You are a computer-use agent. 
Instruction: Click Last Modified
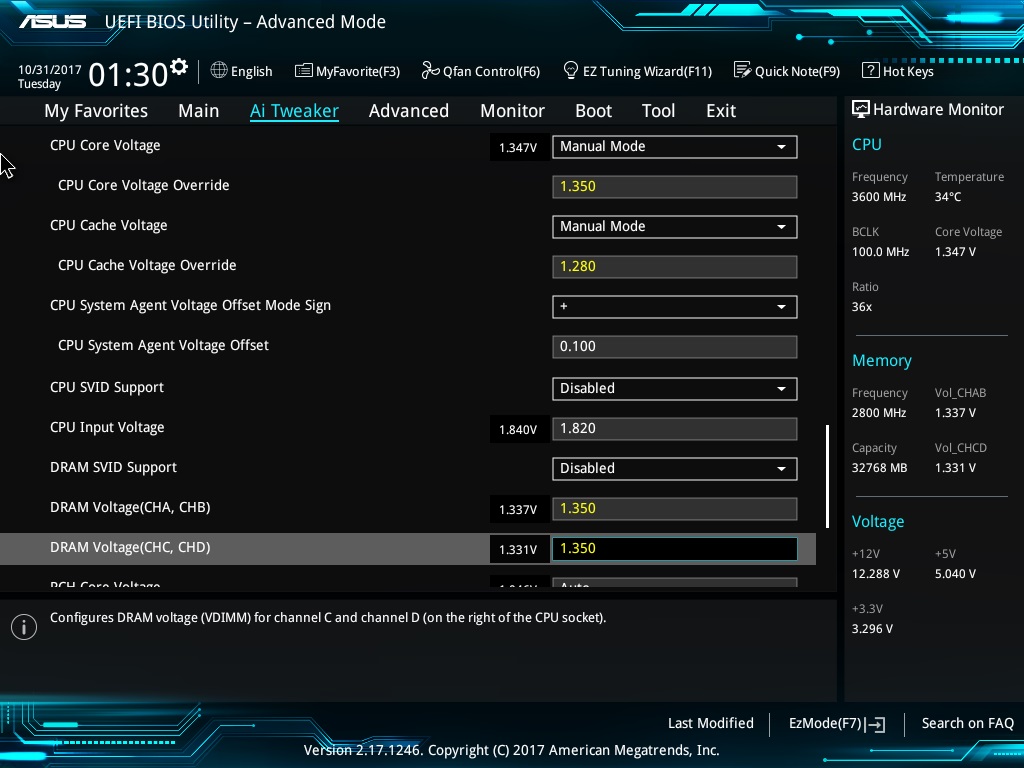coord(711,723)
